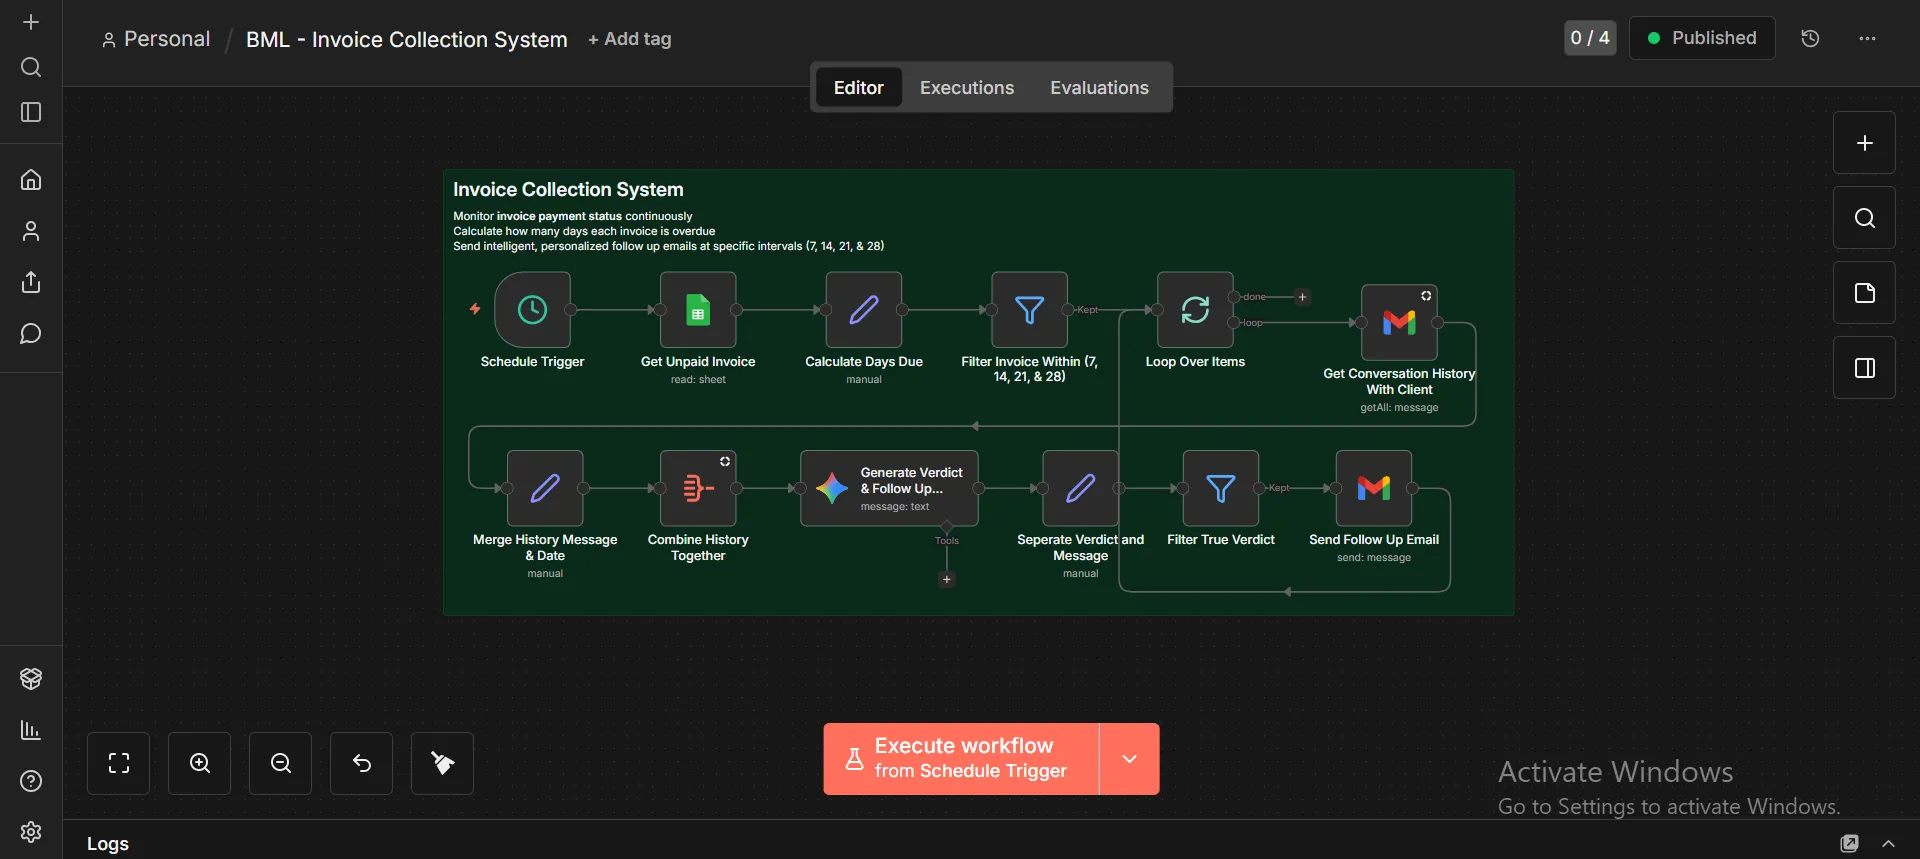This screenshot has width=1920, height=859.
Task: Add node to loop done output
Action: coord(1302,297)
